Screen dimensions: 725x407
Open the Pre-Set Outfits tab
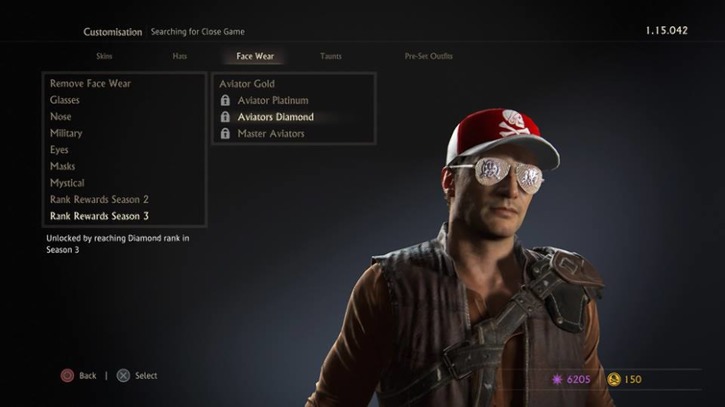[x=429, y=56]
